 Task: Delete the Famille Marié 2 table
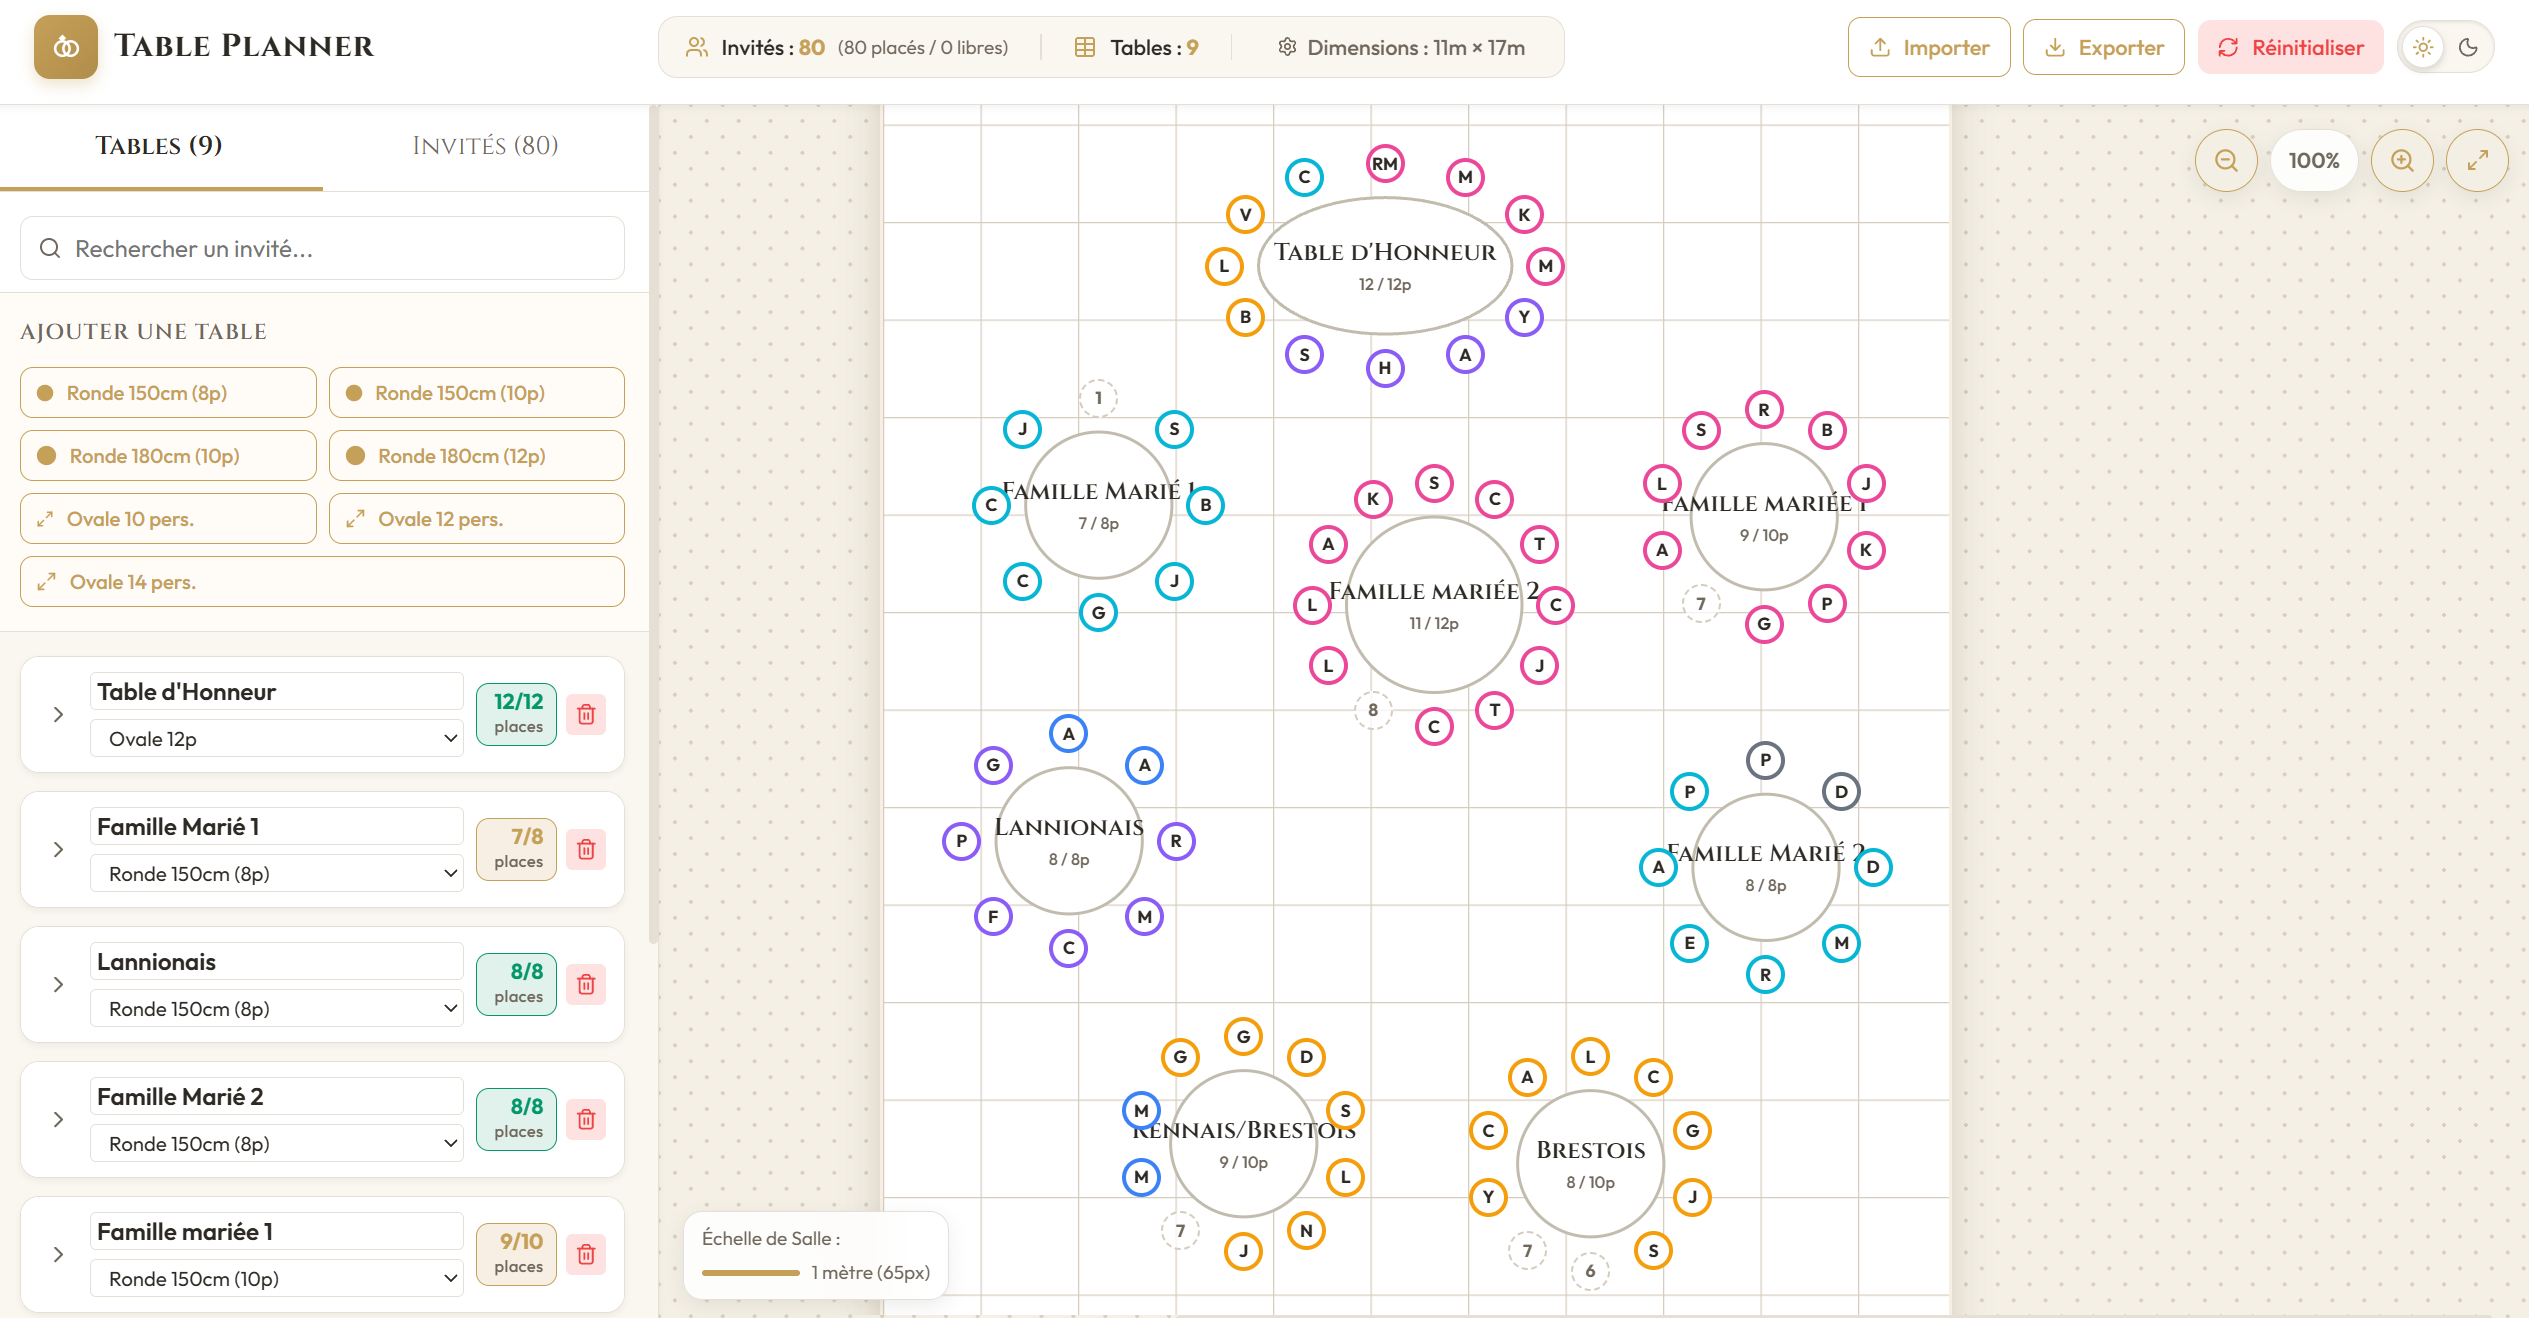(x=586, y=1119)
